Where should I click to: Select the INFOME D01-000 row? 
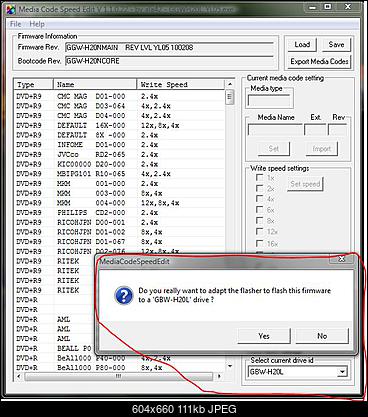[x=119, y=145]
